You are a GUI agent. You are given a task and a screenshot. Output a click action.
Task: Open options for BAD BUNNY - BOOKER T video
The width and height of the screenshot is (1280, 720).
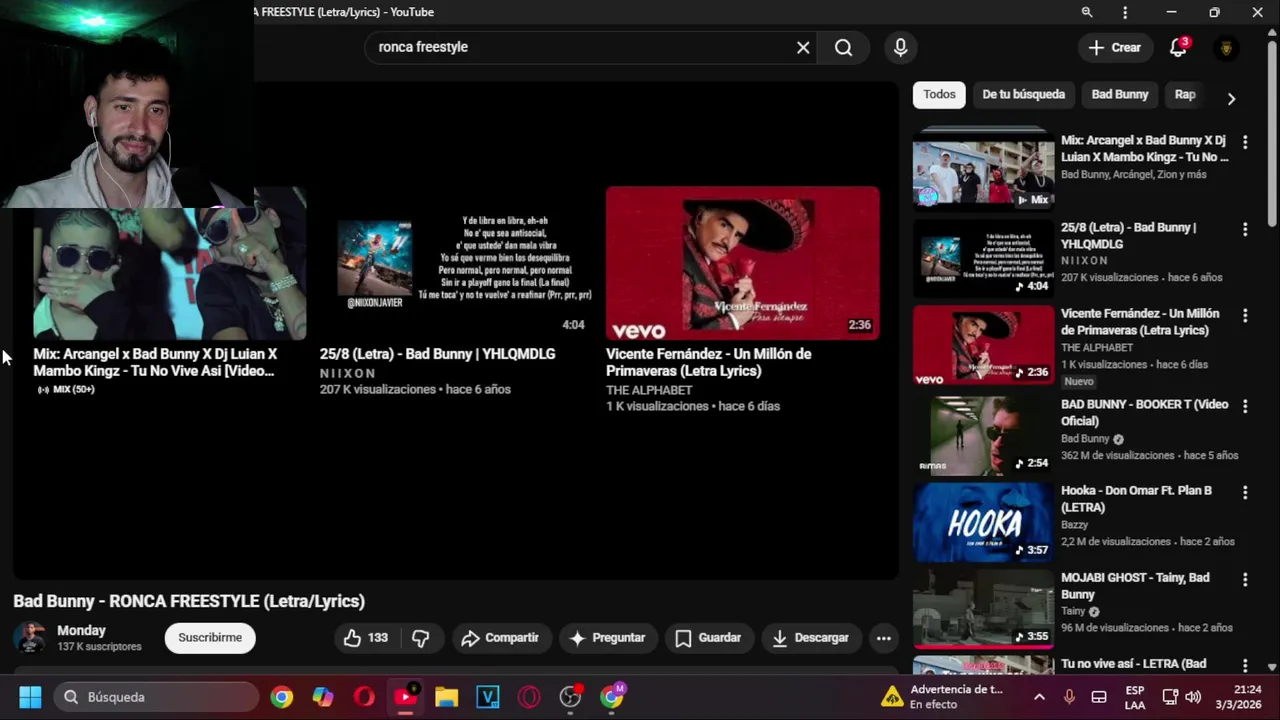pos(1245,406)
